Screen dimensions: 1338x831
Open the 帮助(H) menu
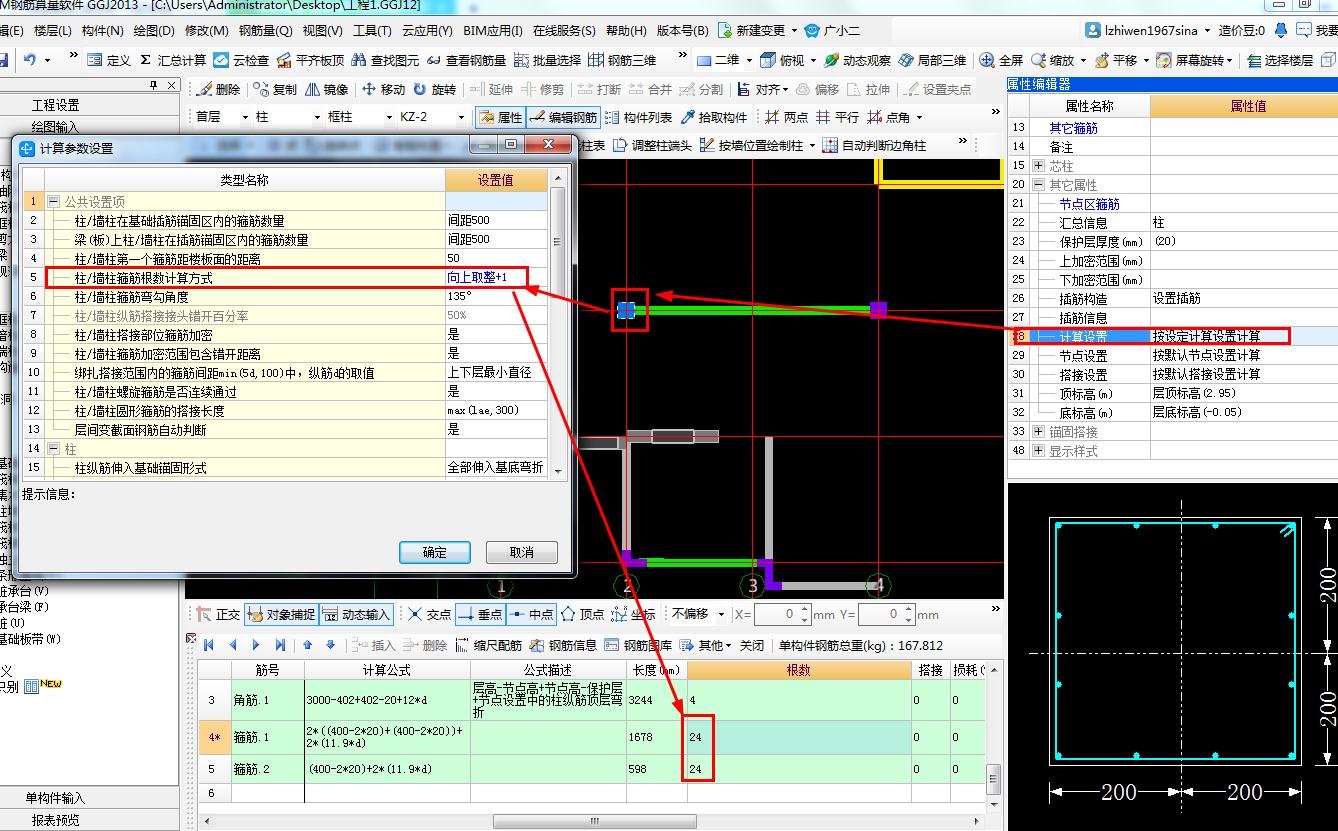(x=626, y=31)
